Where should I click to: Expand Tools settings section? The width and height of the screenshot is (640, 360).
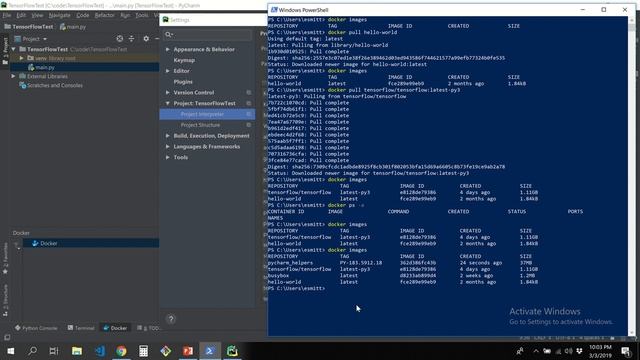coord(168,158)
